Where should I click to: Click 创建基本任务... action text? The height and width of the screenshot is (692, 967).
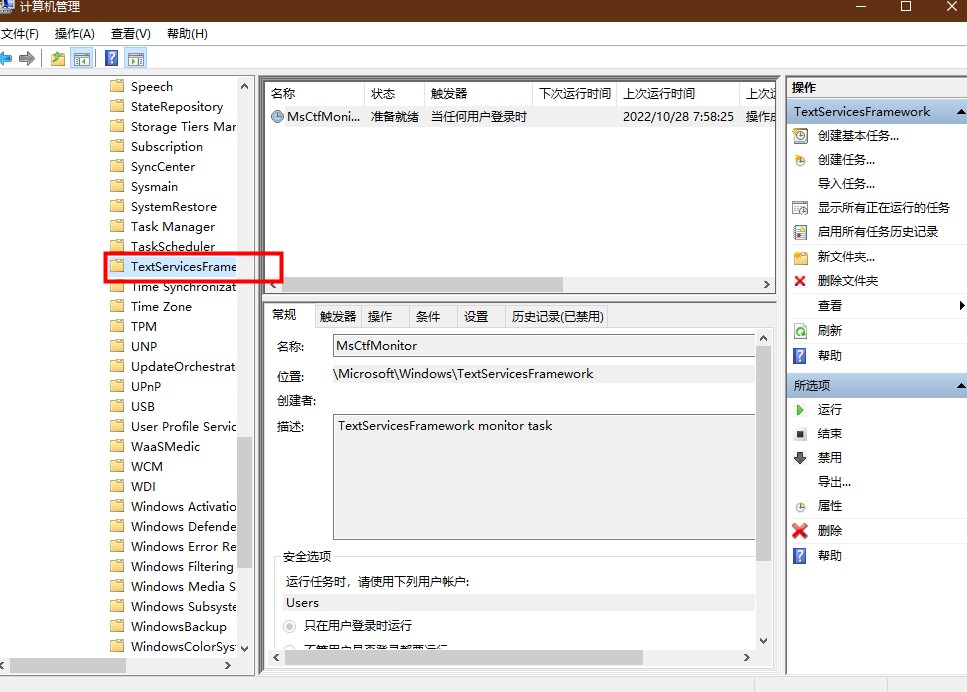[x=858, y=136]
